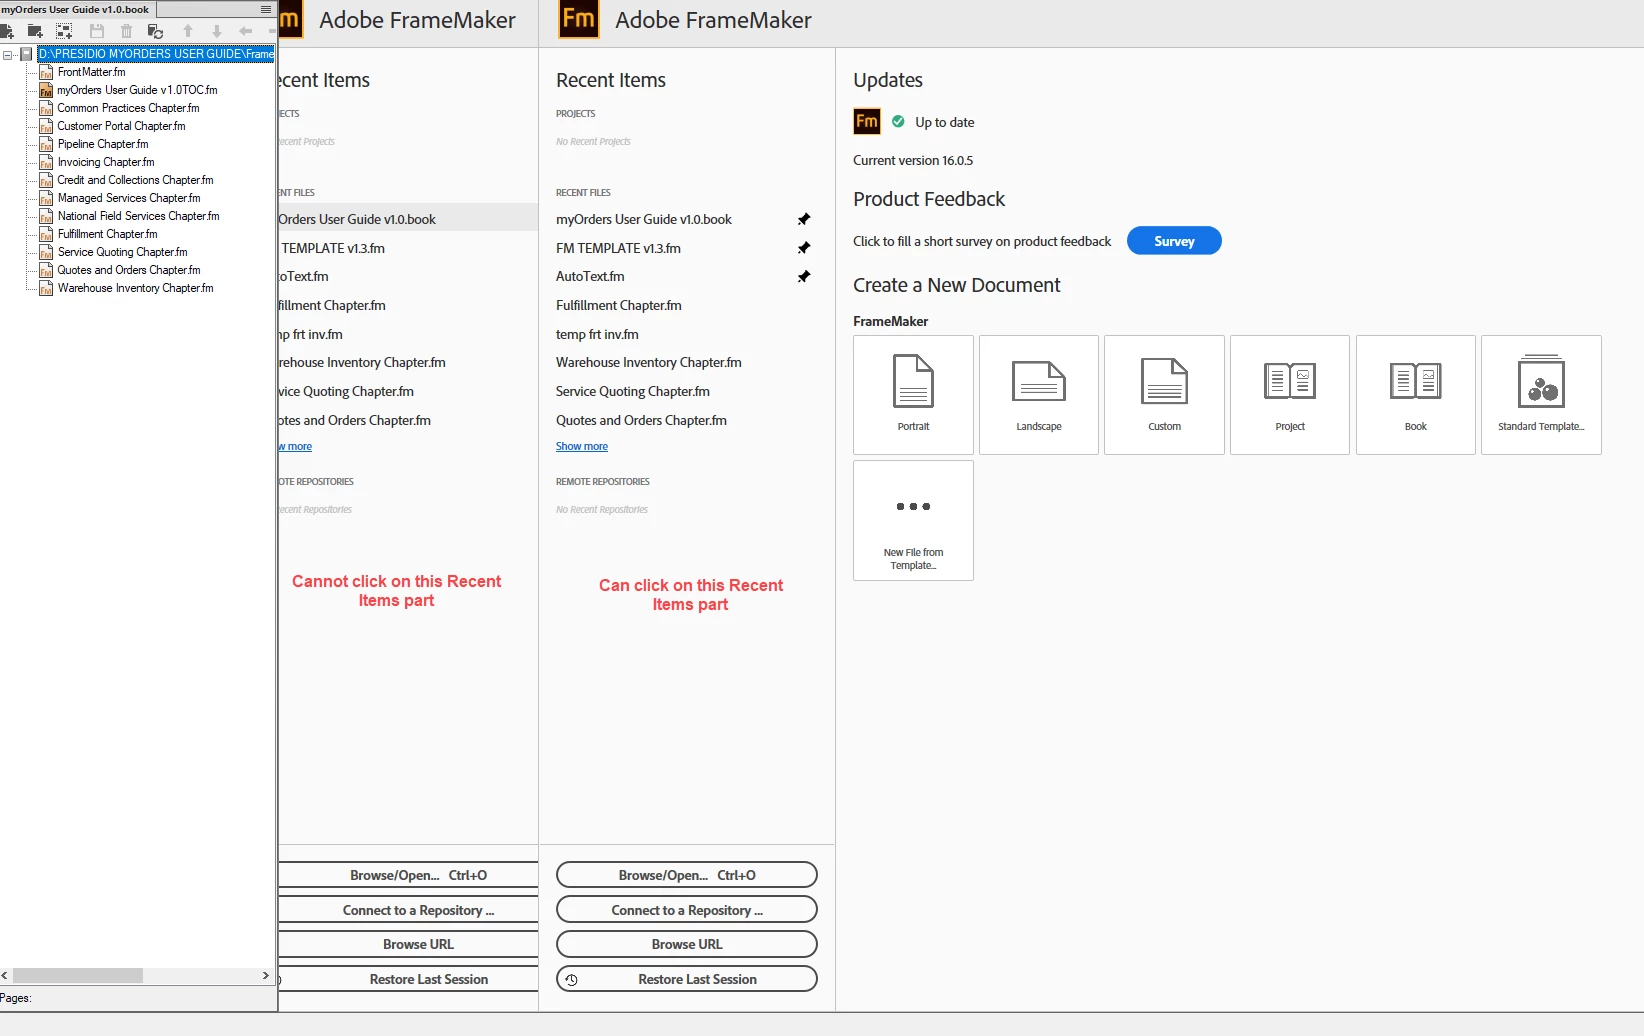Collapse the book tree root node
This screenshot has height=1036, width=1644.
pos(8,54)
